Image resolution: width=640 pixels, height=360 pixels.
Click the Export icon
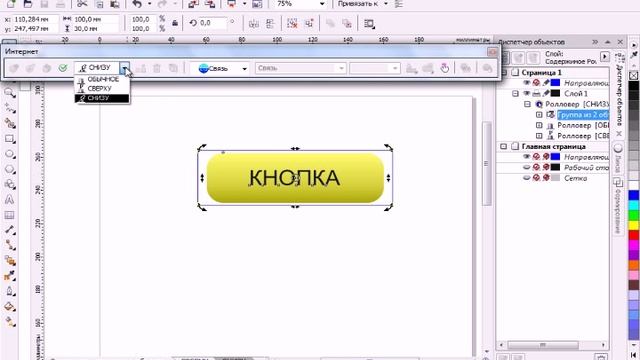[x=210, y=4]
